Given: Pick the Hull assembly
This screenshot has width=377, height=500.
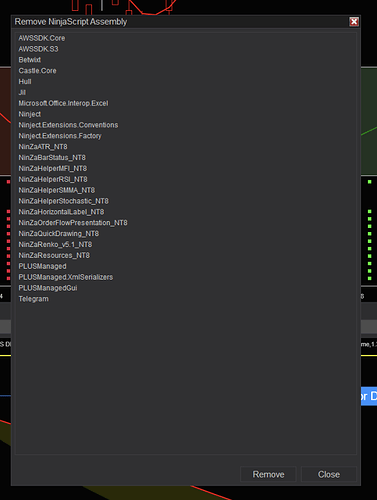Looking at the screenshot, I should [x=25, y=81].
